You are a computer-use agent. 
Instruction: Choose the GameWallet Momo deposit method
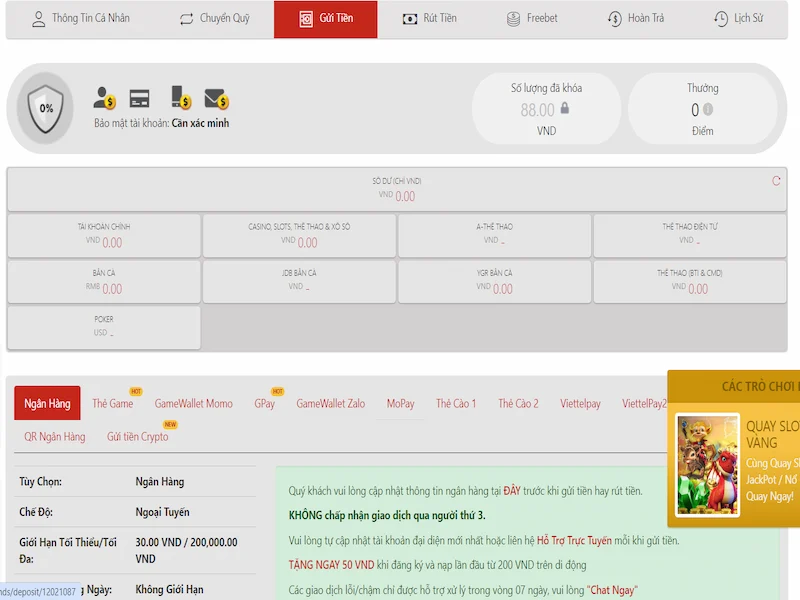193,404
